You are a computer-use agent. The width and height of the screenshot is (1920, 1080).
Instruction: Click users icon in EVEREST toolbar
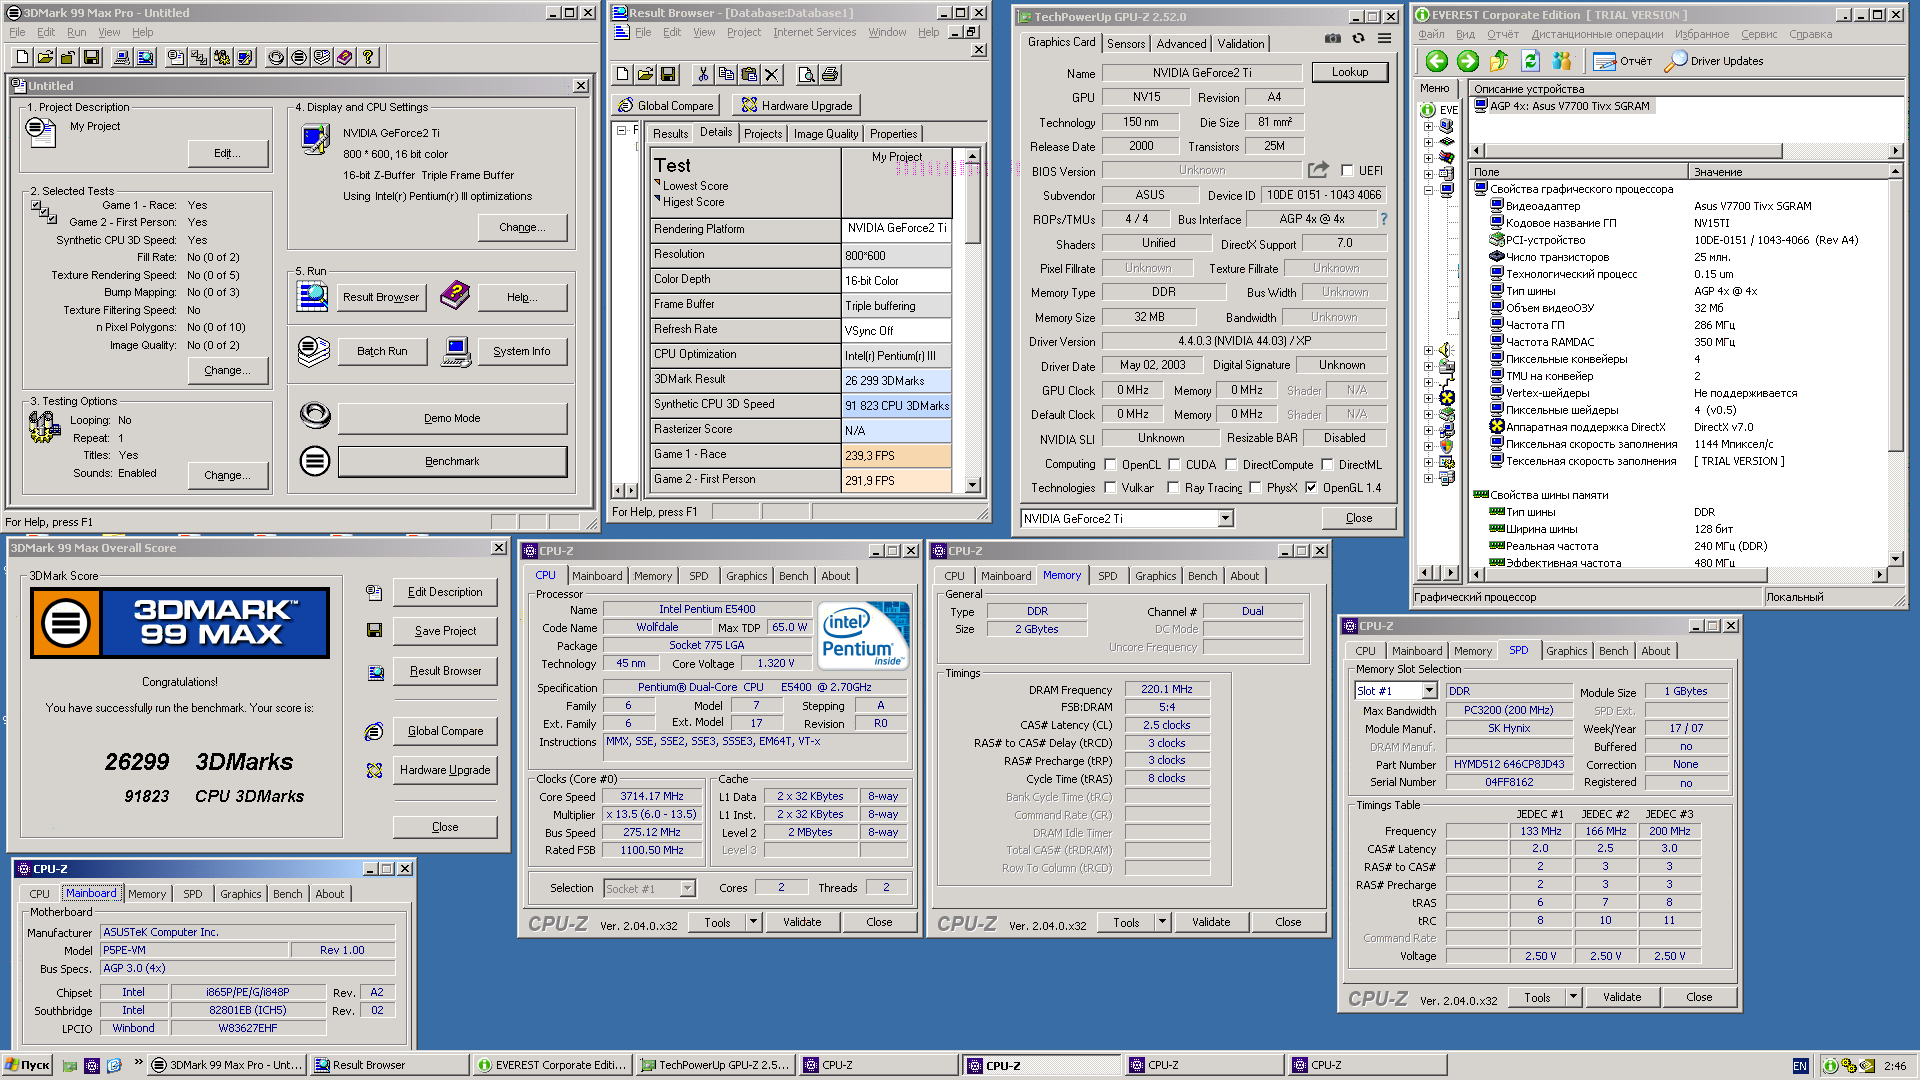click(x=1561, y=61)
